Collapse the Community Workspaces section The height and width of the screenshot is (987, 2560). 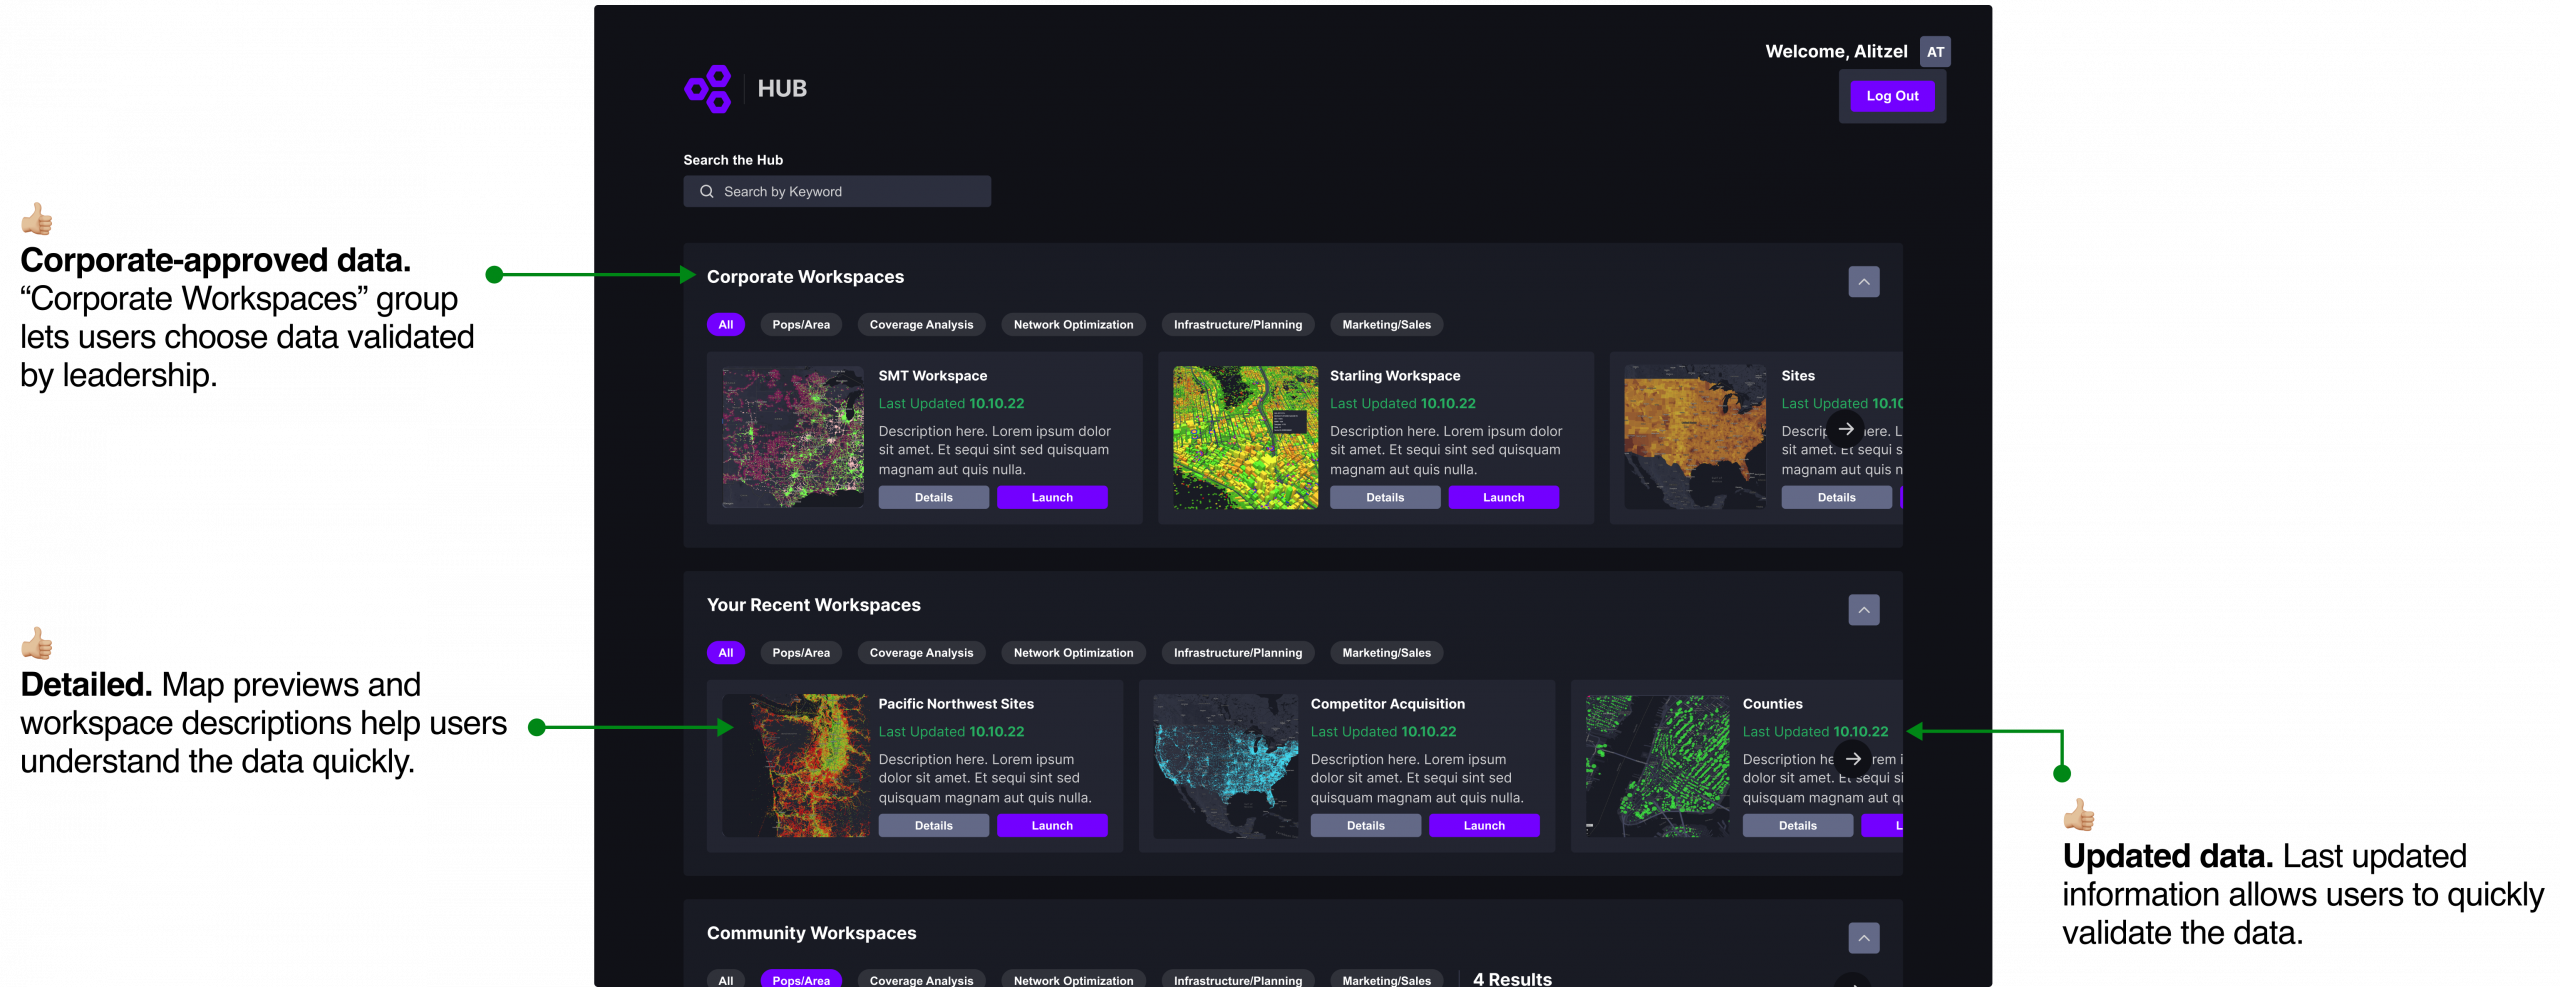(x=1863, y=938)
